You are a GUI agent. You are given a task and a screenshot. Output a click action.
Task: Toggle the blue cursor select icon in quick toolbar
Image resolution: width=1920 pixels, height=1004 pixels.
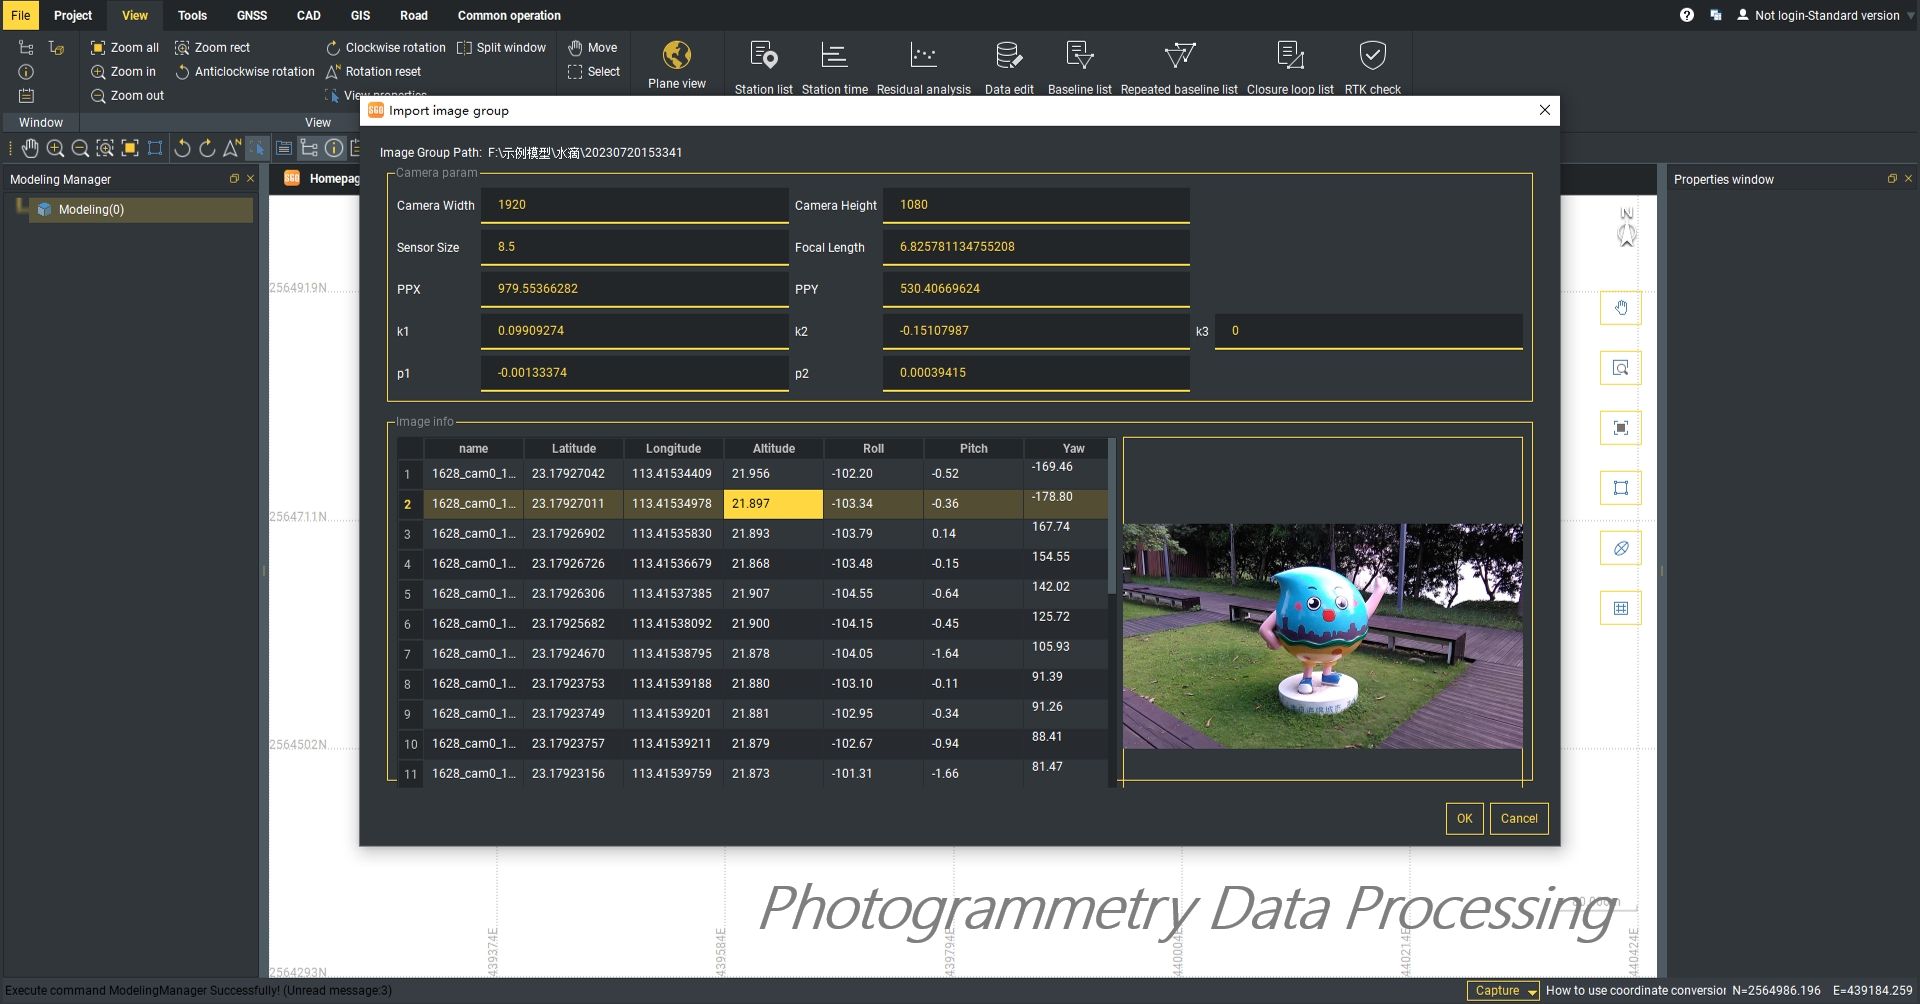[257, 149]
